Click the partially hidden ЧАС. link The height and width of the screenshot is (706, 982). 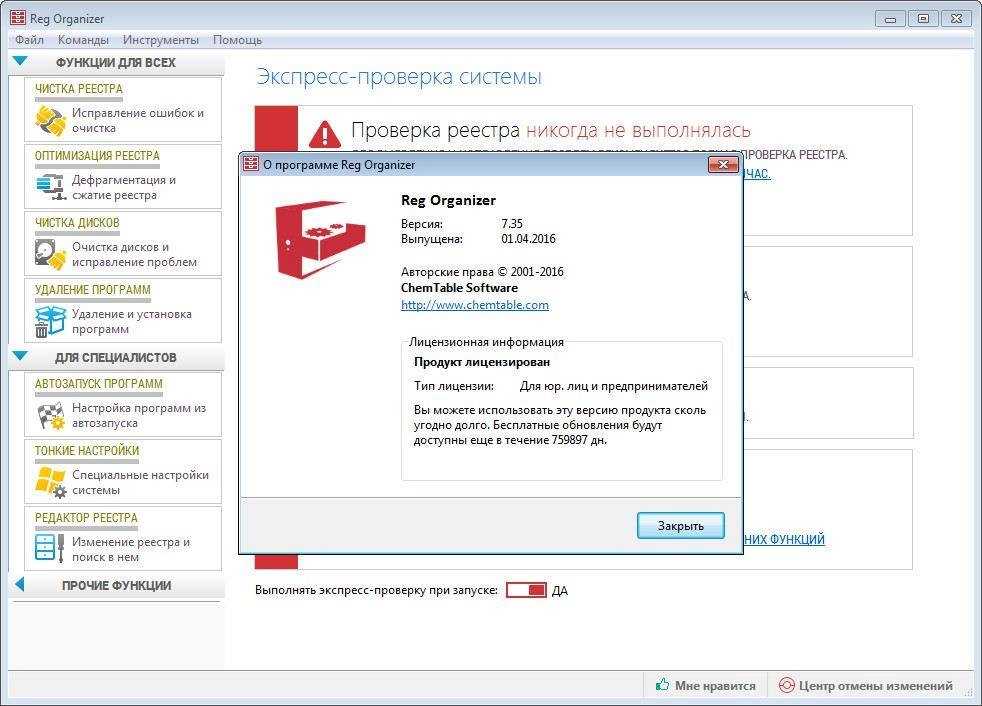[757, 174]
